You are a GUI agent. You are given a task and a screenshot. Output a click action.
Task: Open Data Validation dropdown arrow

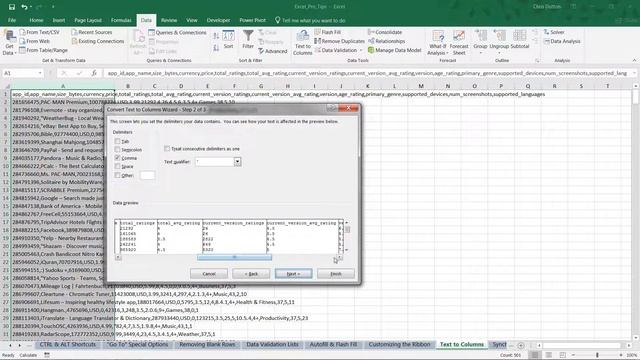[361, 50]
